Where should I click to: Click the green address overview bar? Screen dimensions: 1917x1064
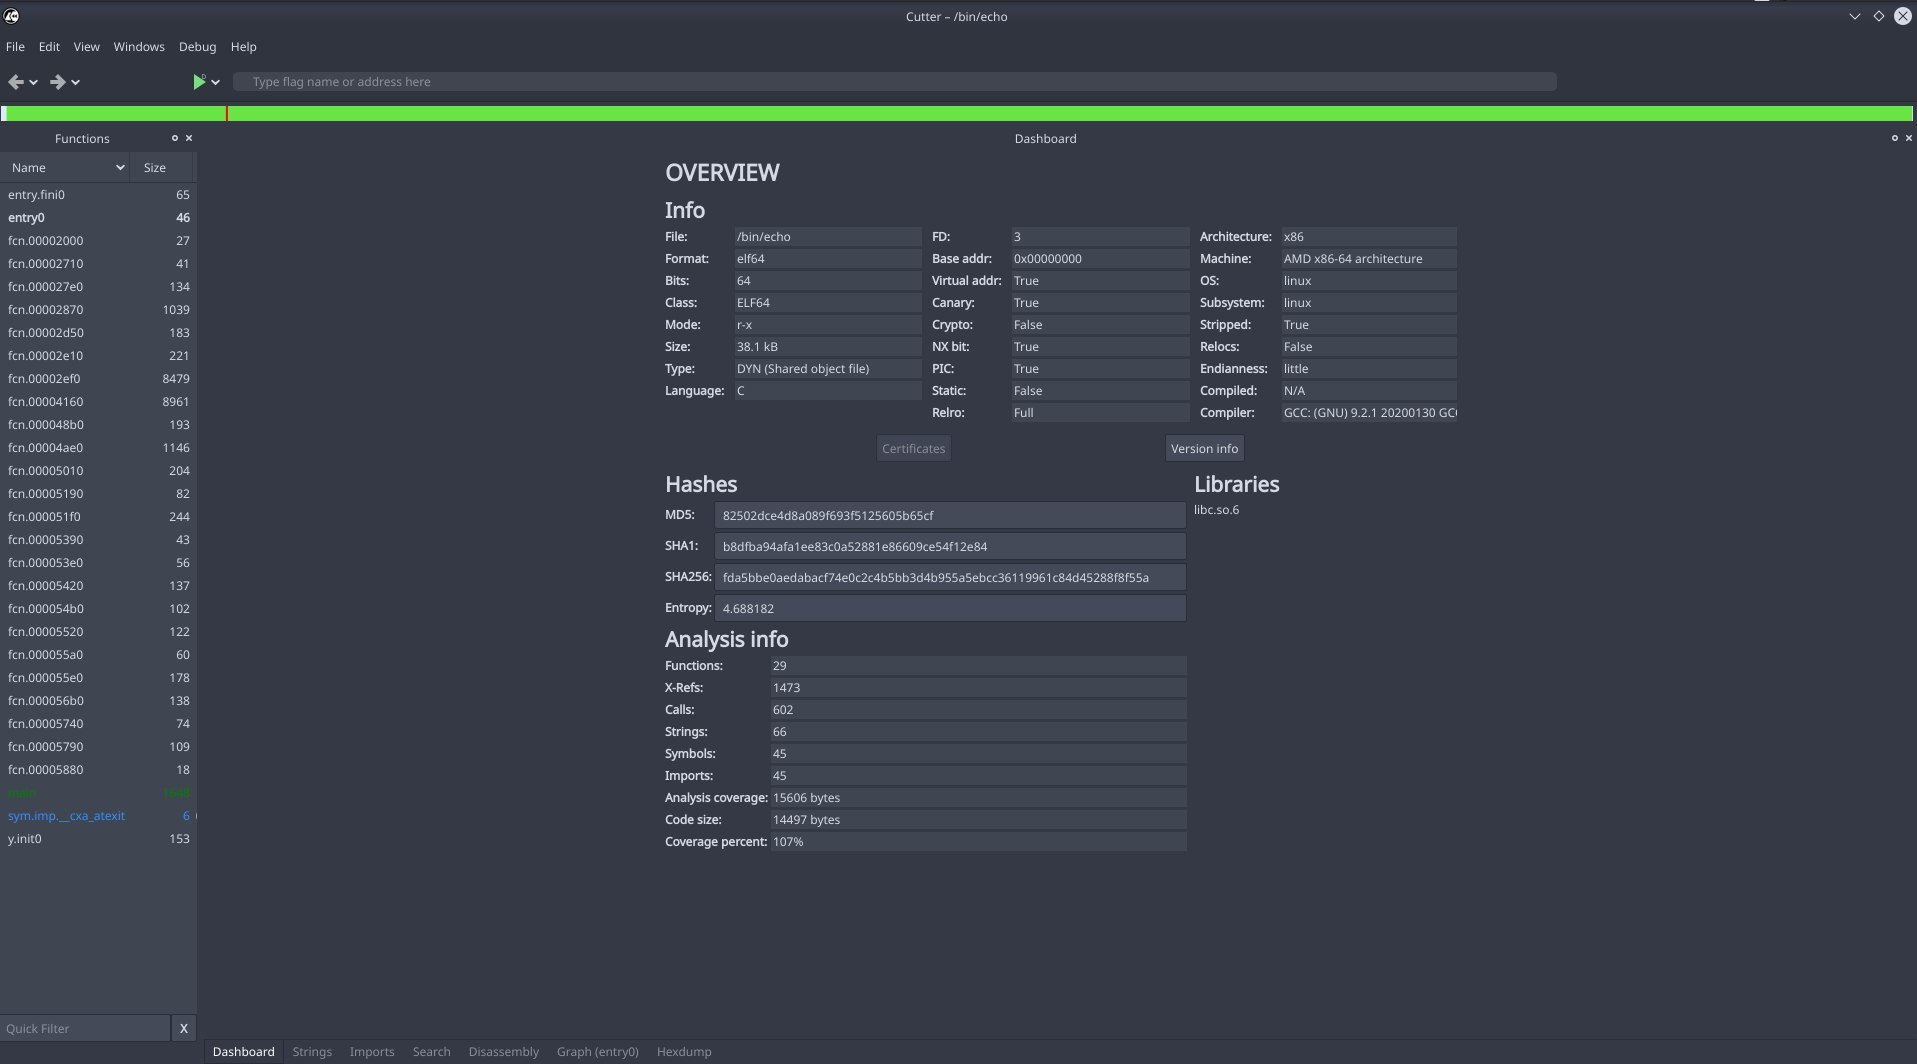[957, 114]
